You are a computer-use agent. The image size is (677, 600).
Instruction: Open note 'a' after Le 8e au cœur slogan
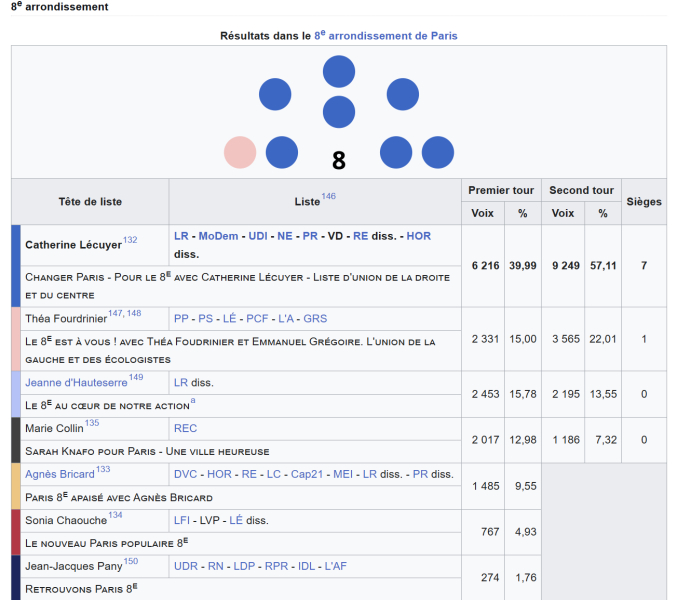pos(193,401)
